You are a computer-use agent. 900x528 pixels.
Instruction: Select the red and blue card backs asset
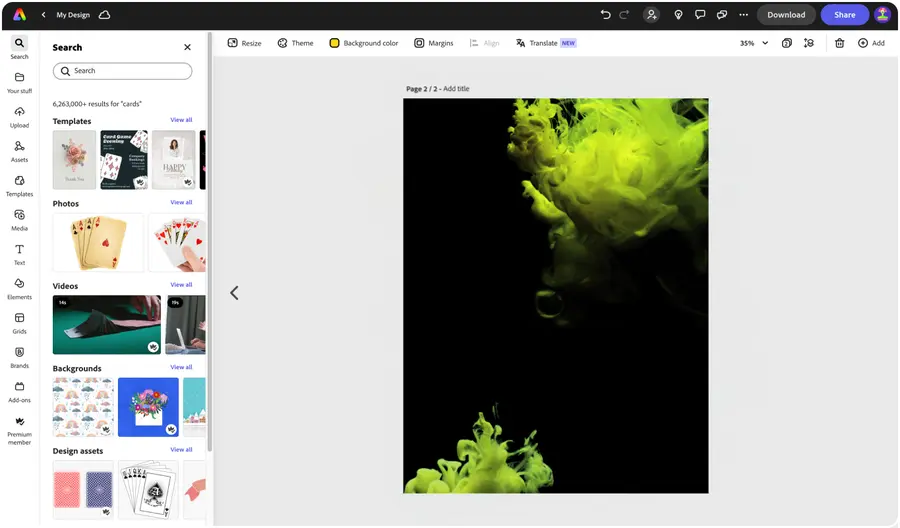[x=83, y=490]
